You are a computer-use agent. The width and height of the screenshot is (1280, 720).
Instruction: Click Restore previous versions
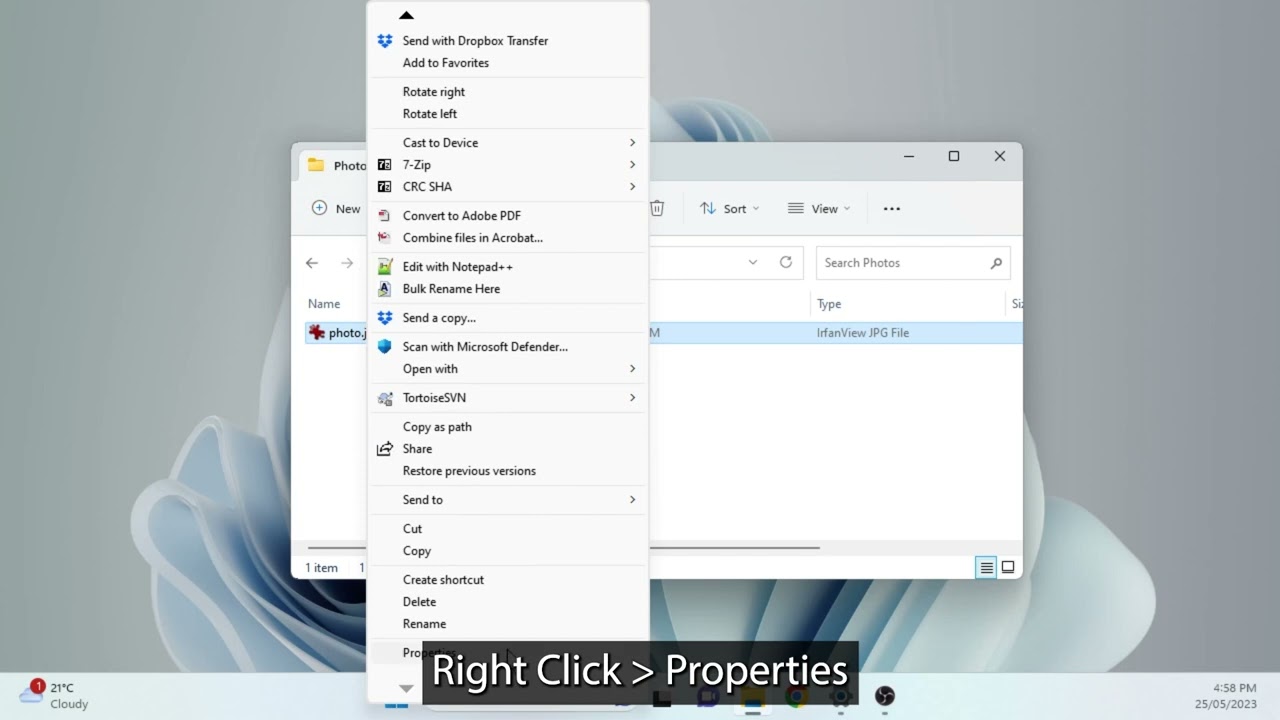click(x=508, y=471)
